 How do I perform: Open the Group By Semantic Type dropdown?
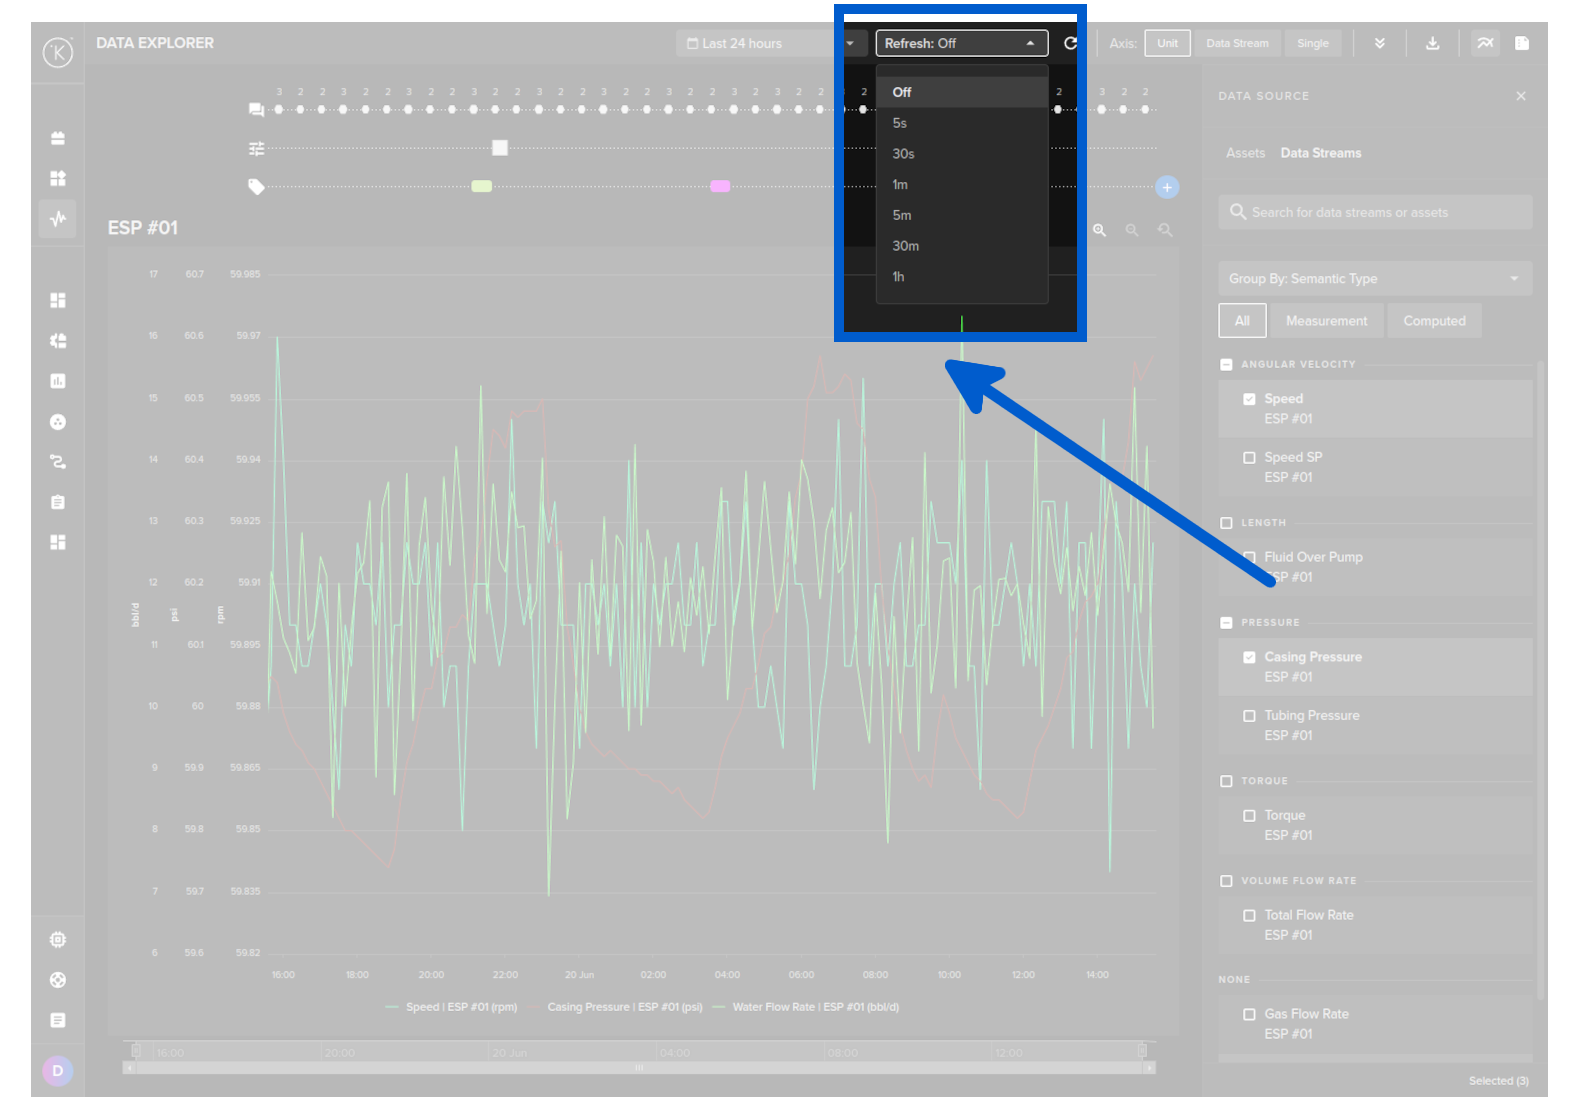pyautogui.click(x=1374, y=279)
